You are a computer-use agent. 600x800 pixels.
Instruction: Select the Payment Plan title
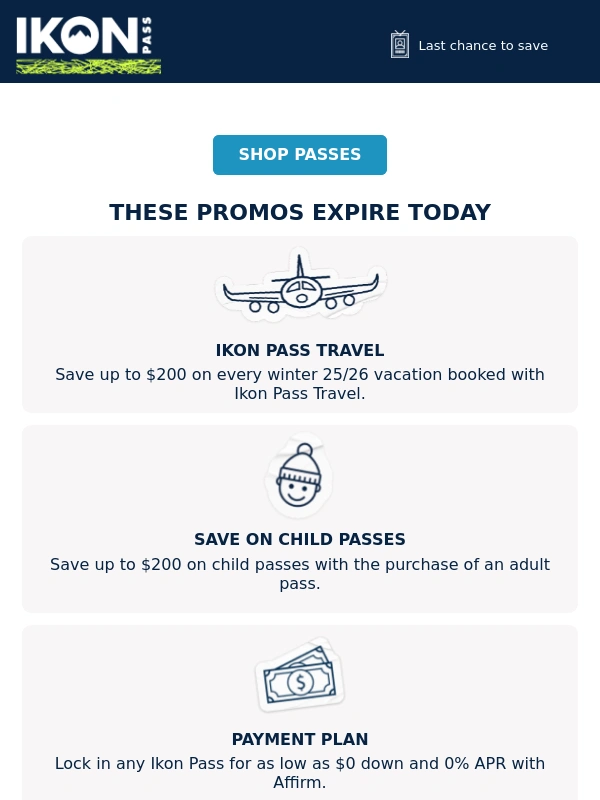tap(300, 740)
